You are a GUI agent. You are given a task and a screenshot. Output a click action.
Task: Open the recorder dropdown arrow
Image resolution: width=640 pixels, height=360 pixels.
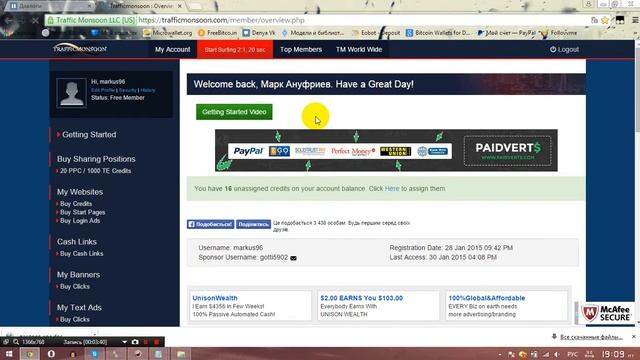pos(124,342)
